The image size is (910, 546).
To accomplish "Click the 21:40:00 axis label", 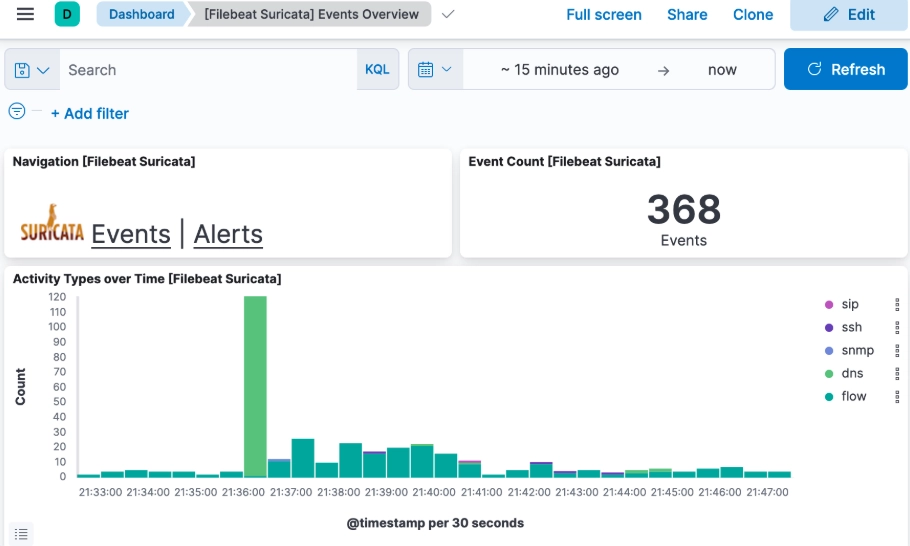I will tap(434, 492).
